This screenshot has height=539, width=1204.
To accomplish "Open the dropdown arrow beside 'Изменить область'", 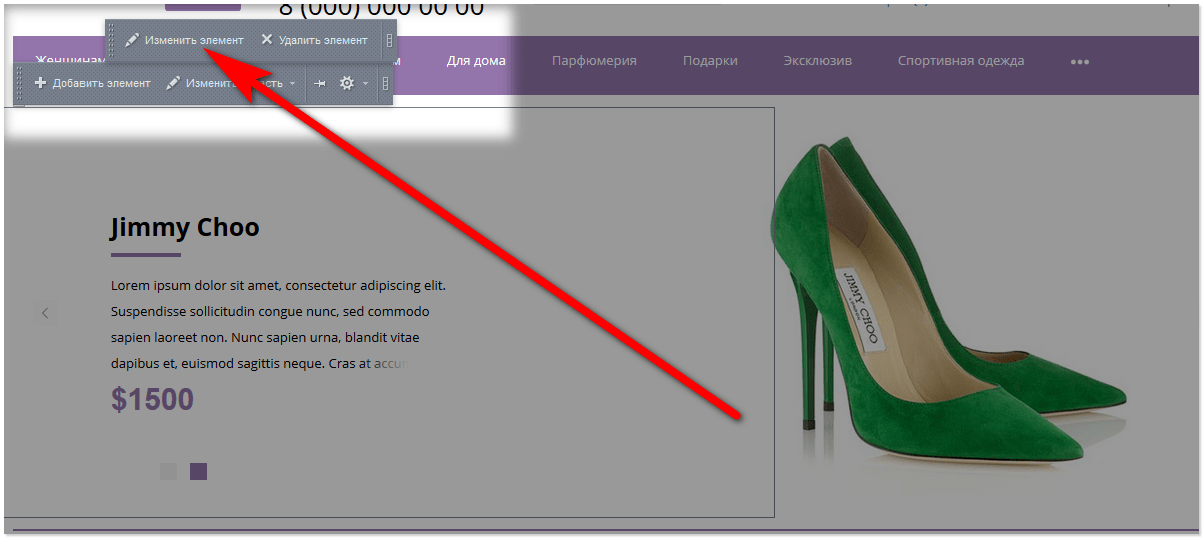I will [292, 84].
